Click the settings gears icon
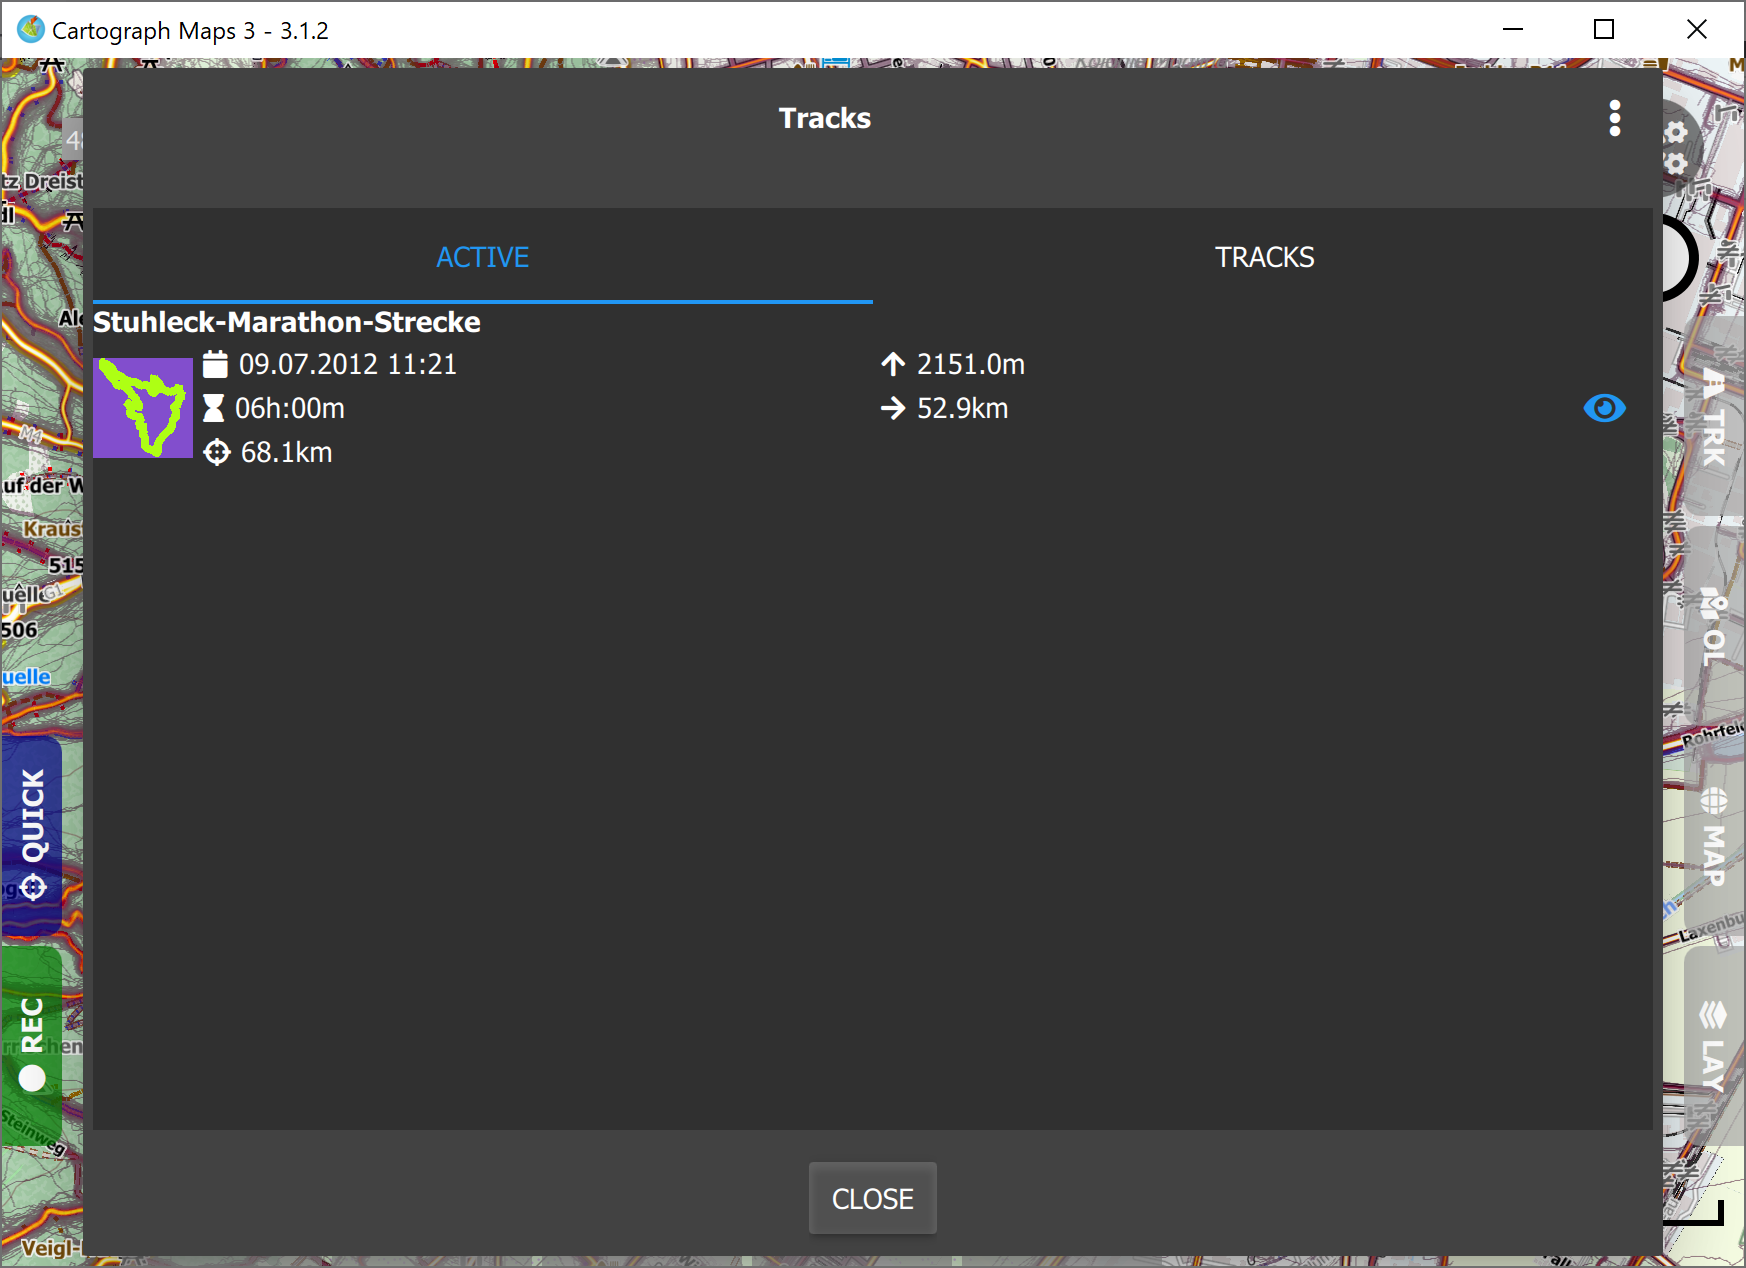Screen dimensions: 1746x1268 [x=1677, y=147]
